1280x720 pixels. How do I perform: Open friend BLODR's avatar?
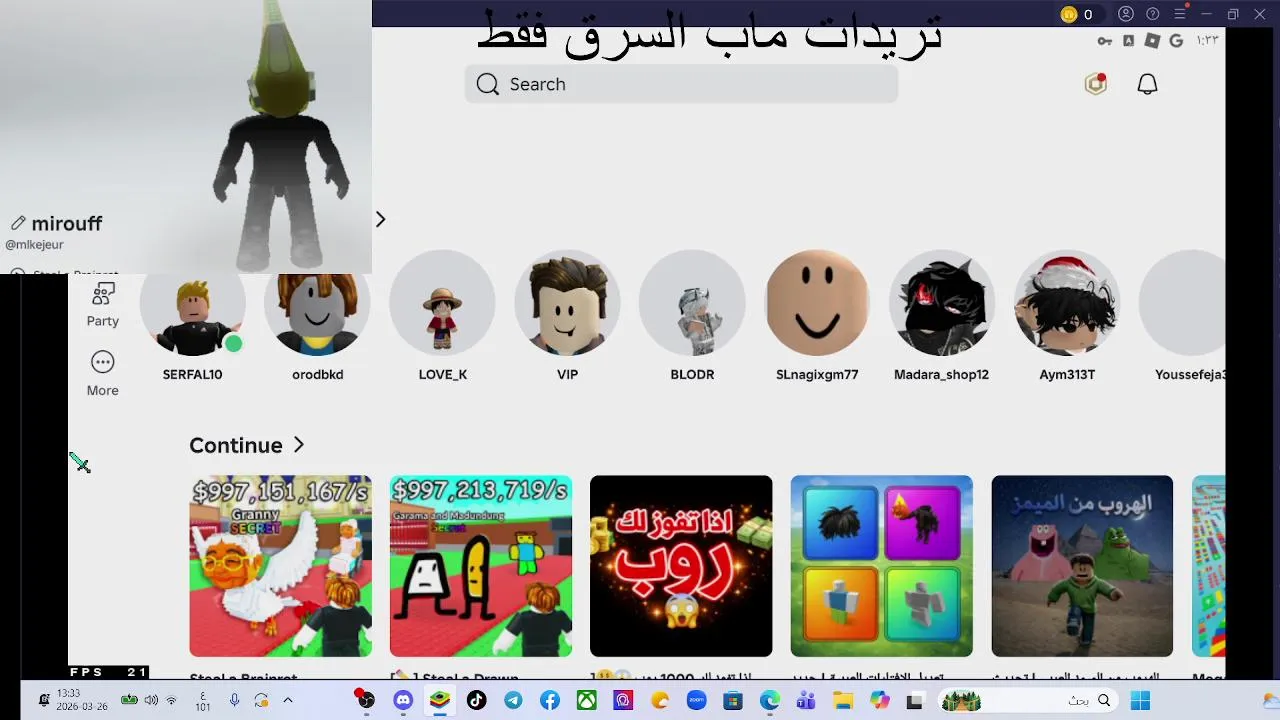click(x=692, y=303)
